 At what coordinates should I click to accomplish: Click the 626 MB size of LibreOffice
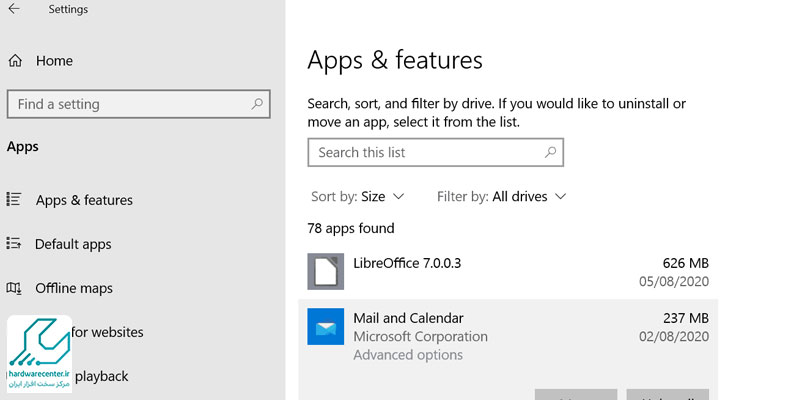(686, 263)
